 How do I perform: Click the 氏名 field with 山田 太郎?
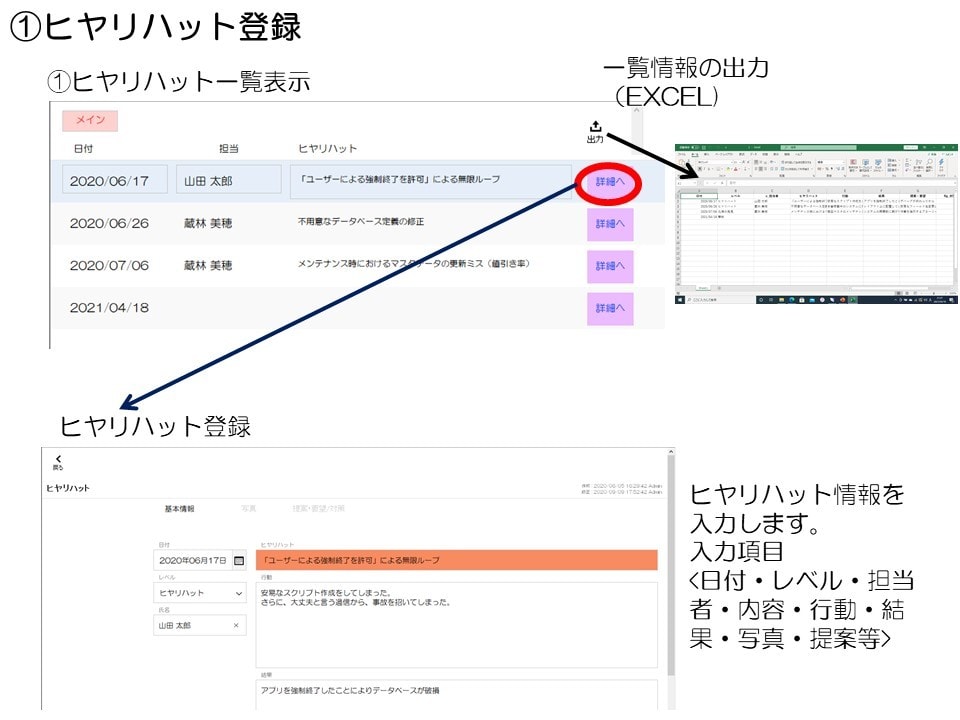click(200, 625)
